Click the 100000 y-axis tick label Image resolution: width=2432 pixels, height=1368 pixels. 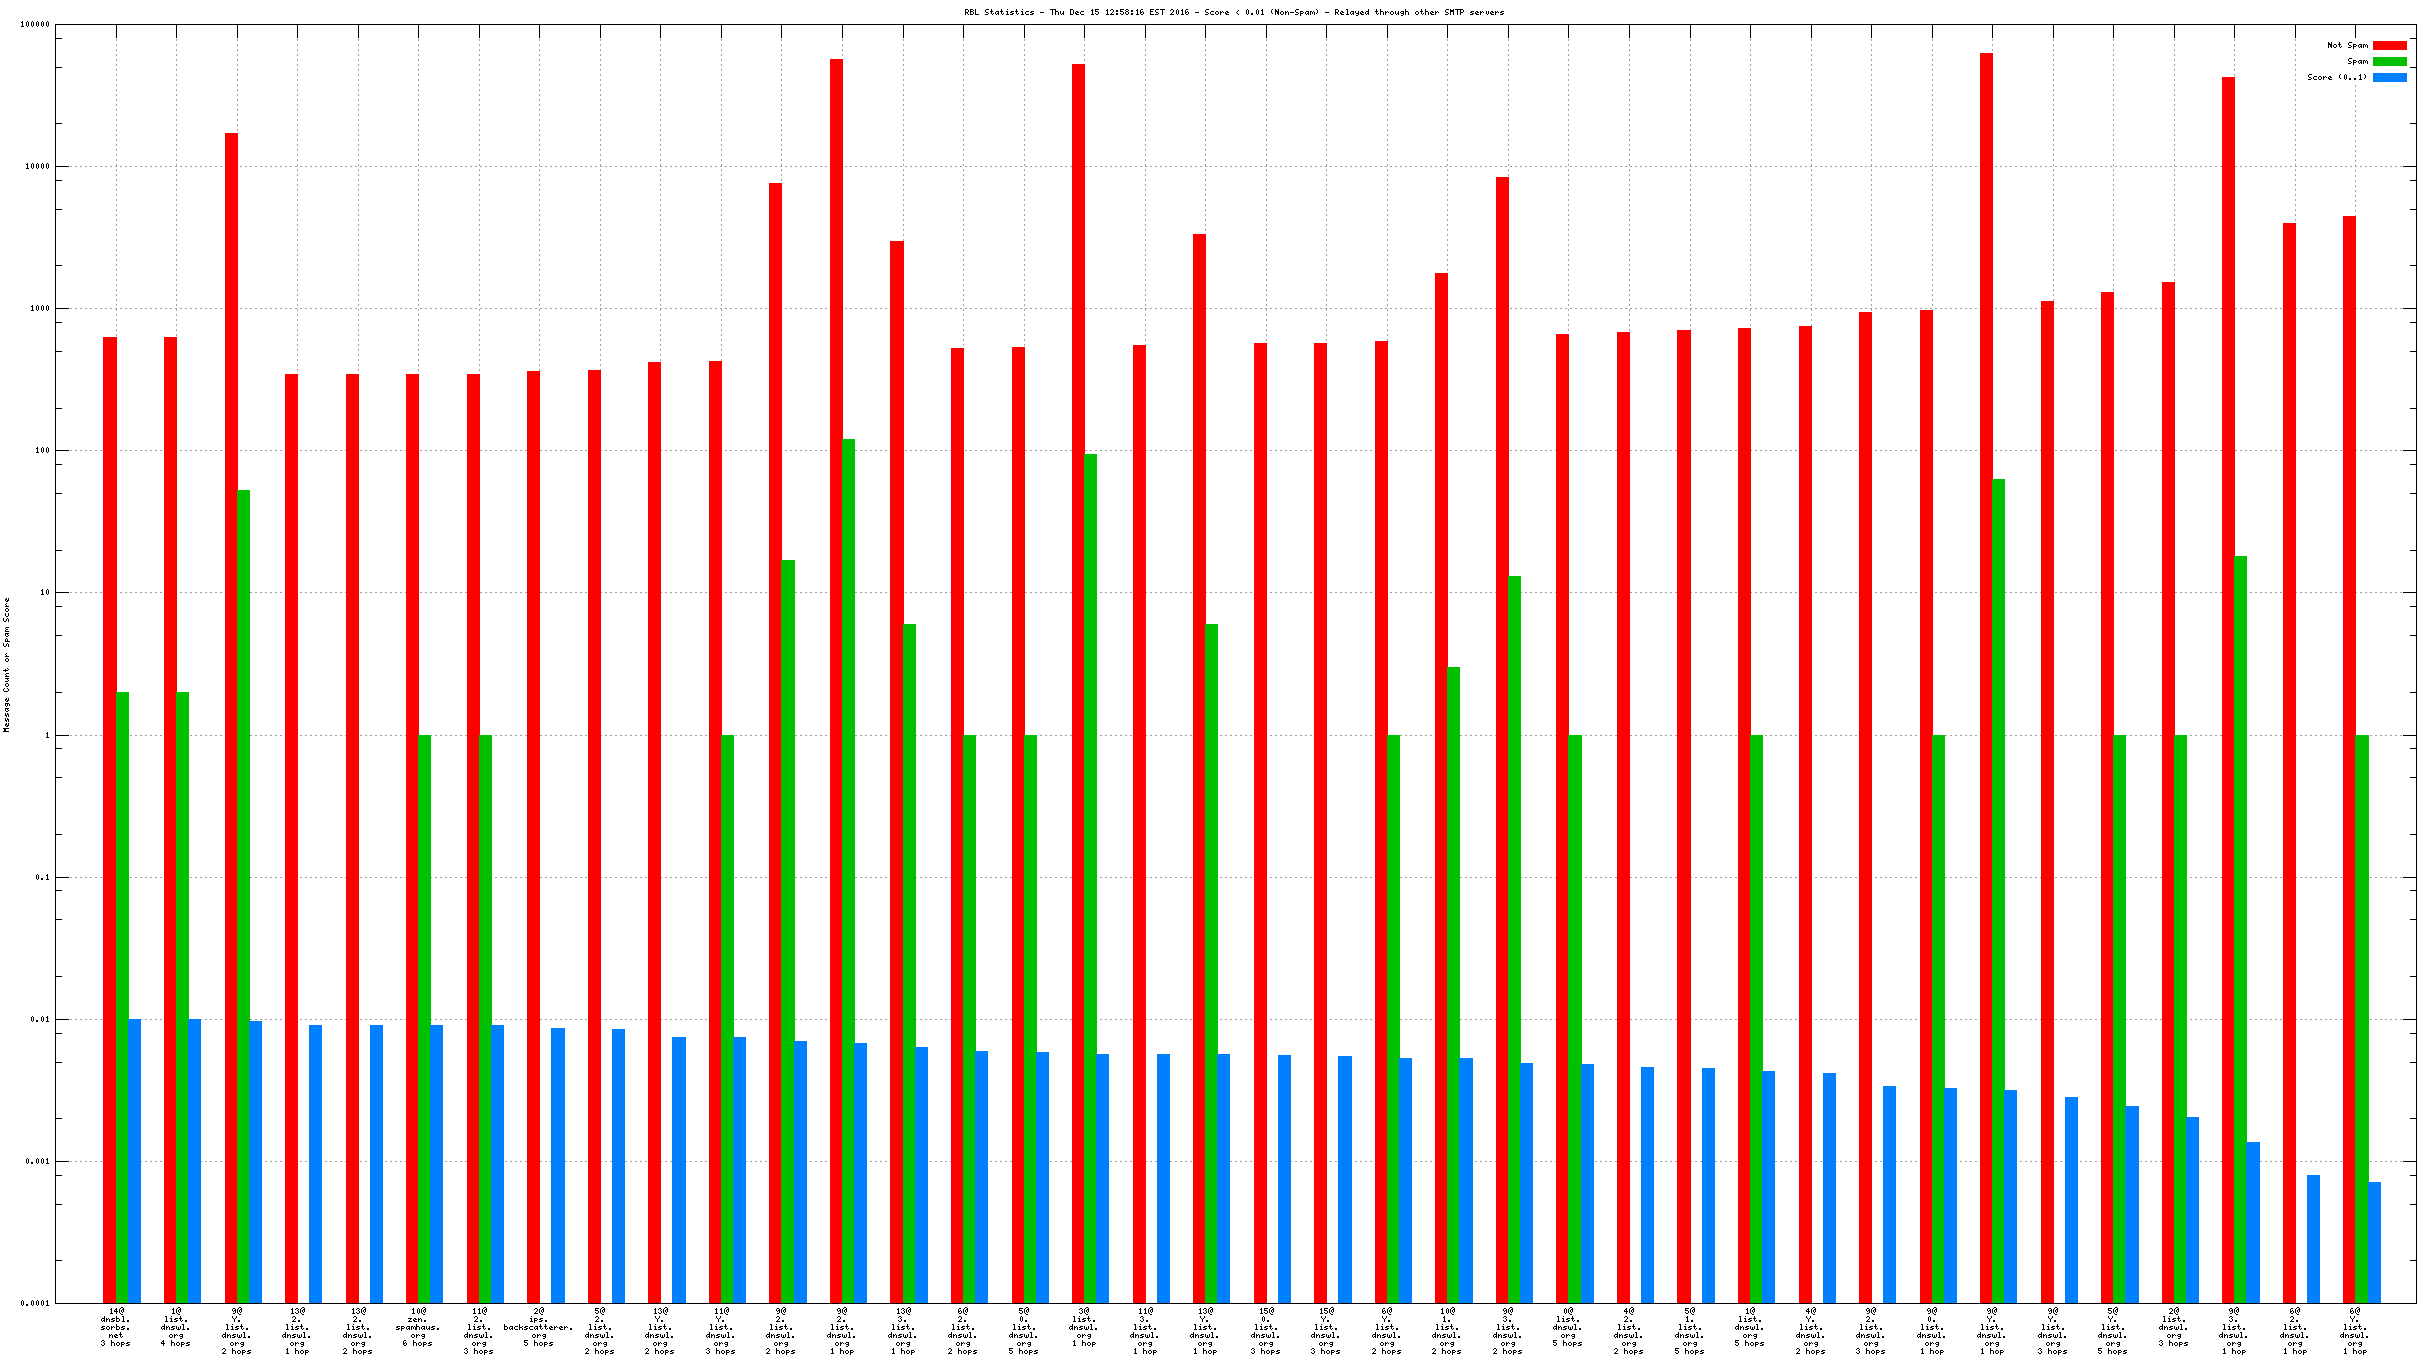[x=35, y=24]
